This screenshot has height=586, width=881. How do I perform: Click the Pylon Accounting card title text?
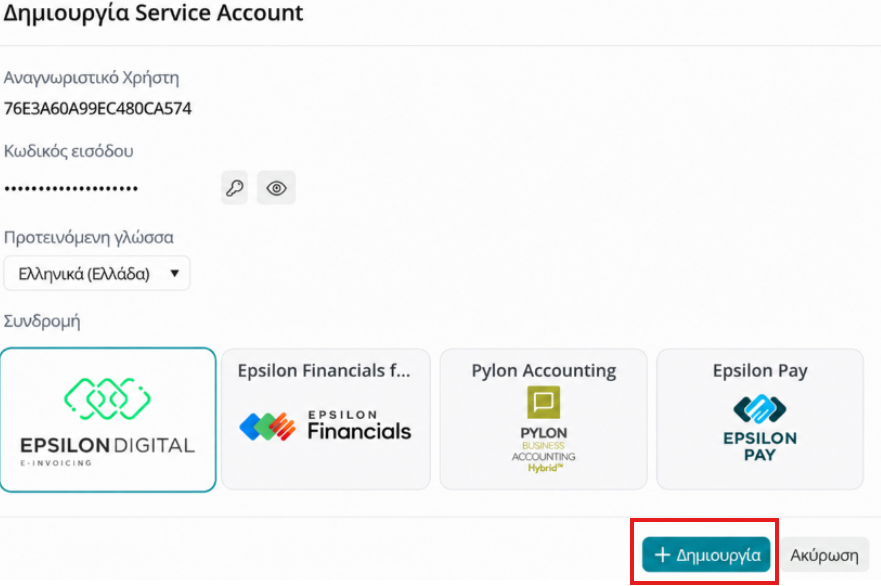tap(543, 371)
